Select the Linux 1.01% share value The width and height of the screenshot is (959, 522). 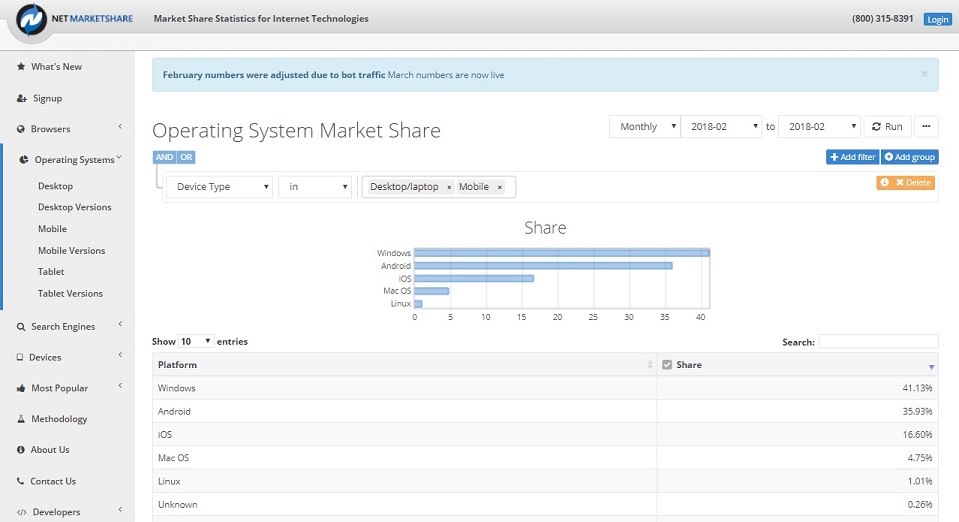click(x=920, y=481)
